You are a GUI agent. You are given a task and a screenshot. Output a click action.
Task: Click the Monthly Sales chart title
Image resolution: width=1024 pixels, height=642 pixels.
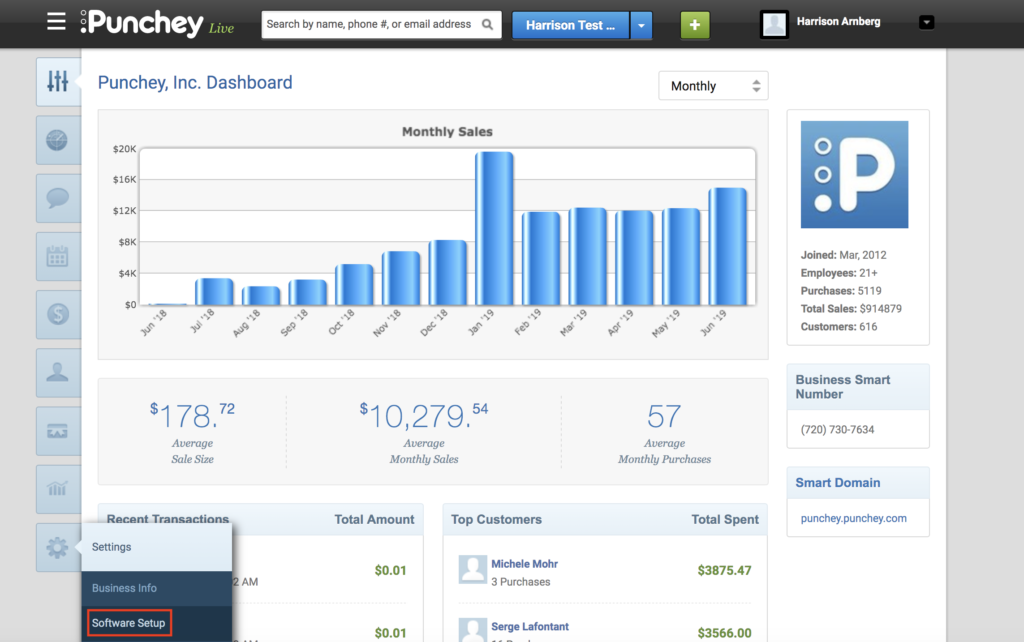tap(447, 131)
